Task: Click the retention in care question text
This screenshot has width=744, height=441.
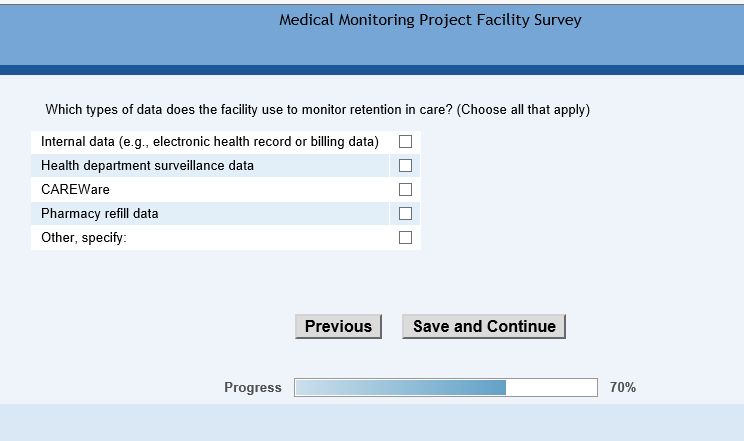Action: (x=317, y=109)
